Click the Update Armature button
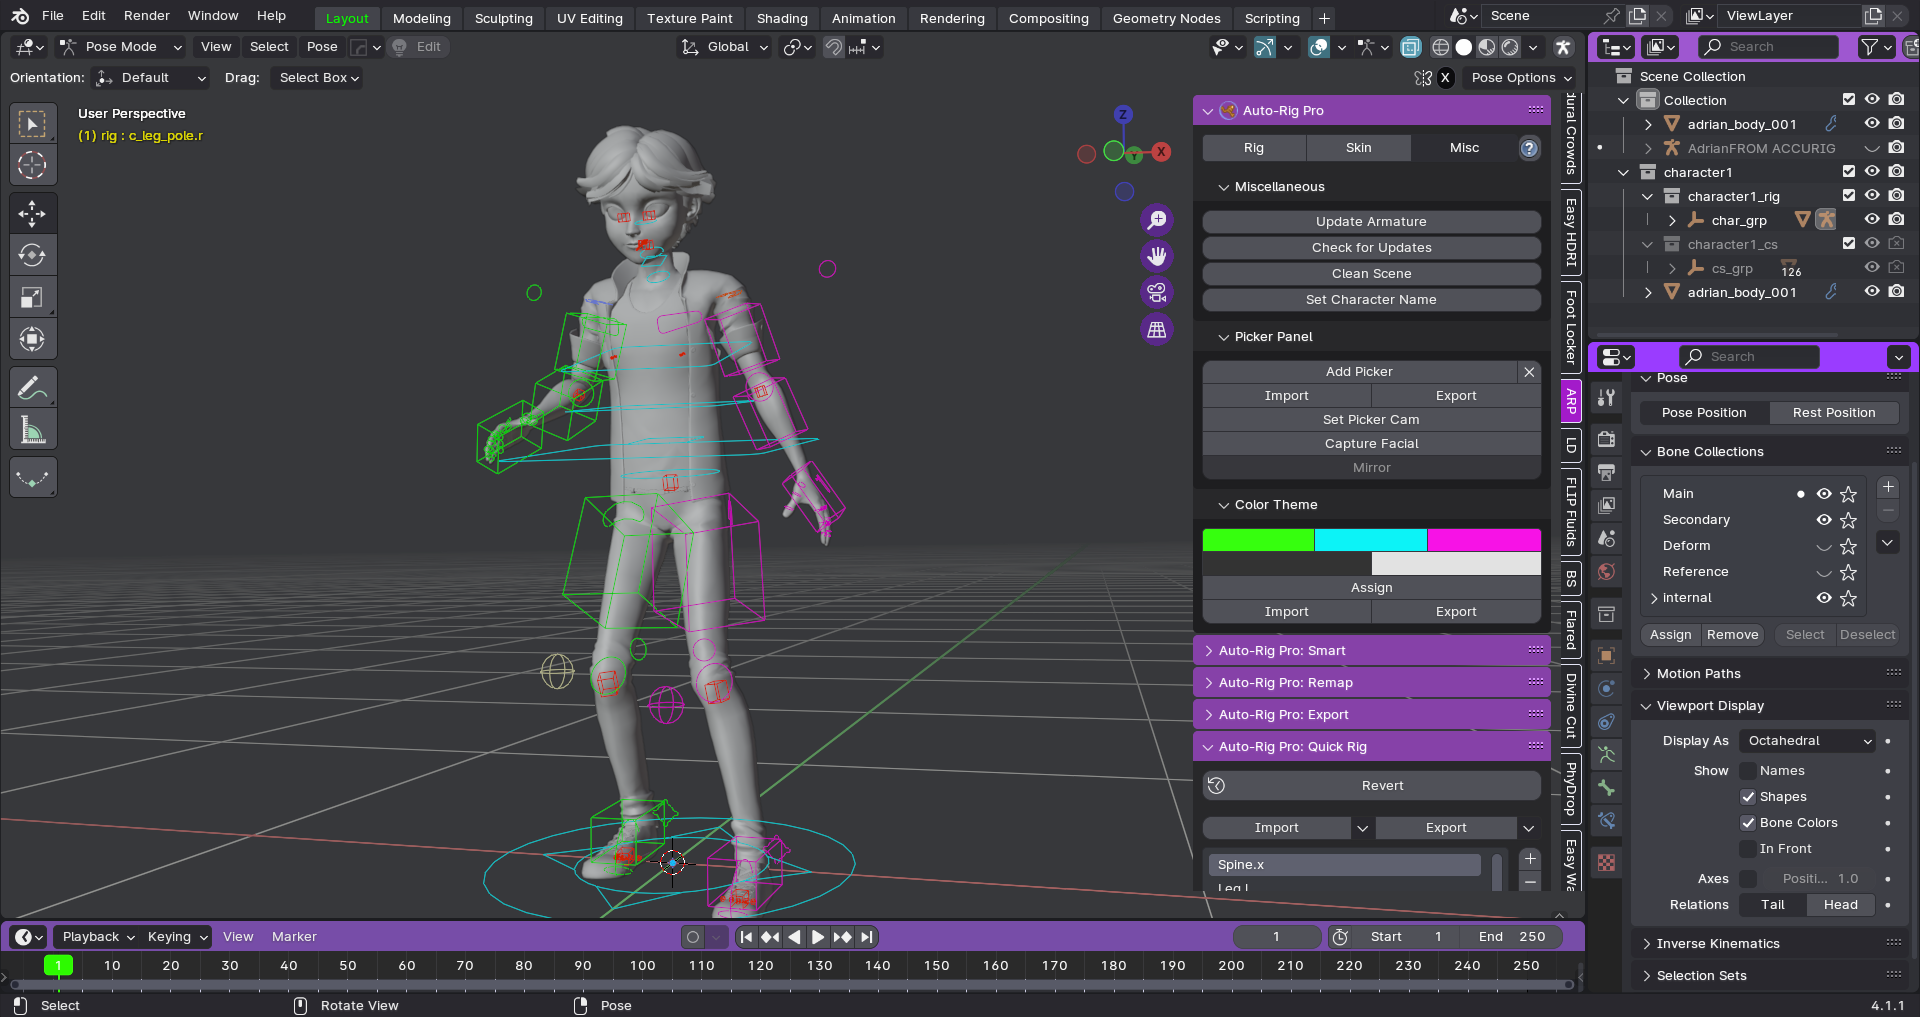Screen dimensions: 1920x1017 click(x=1371, y=222)
